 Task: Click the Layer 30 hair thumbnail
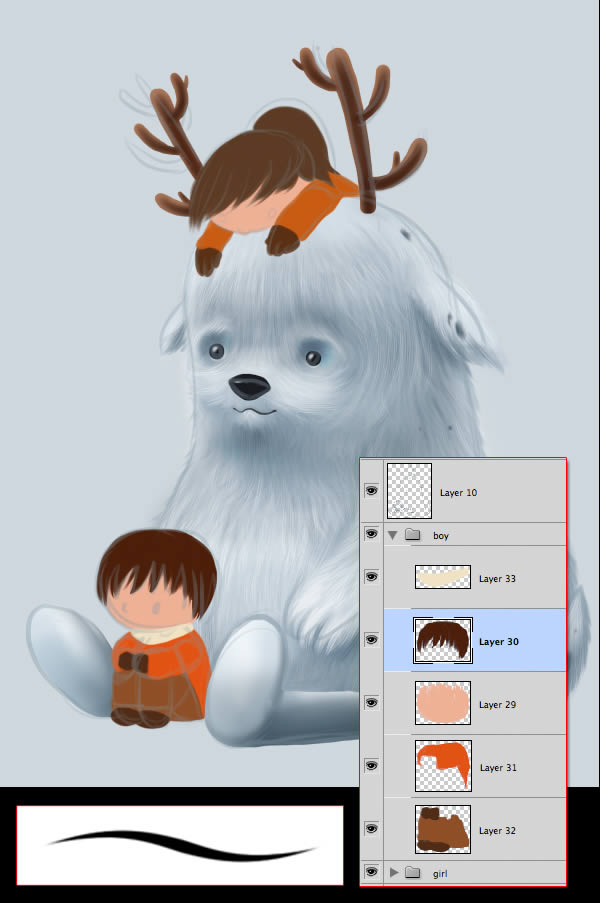[443, 640]
